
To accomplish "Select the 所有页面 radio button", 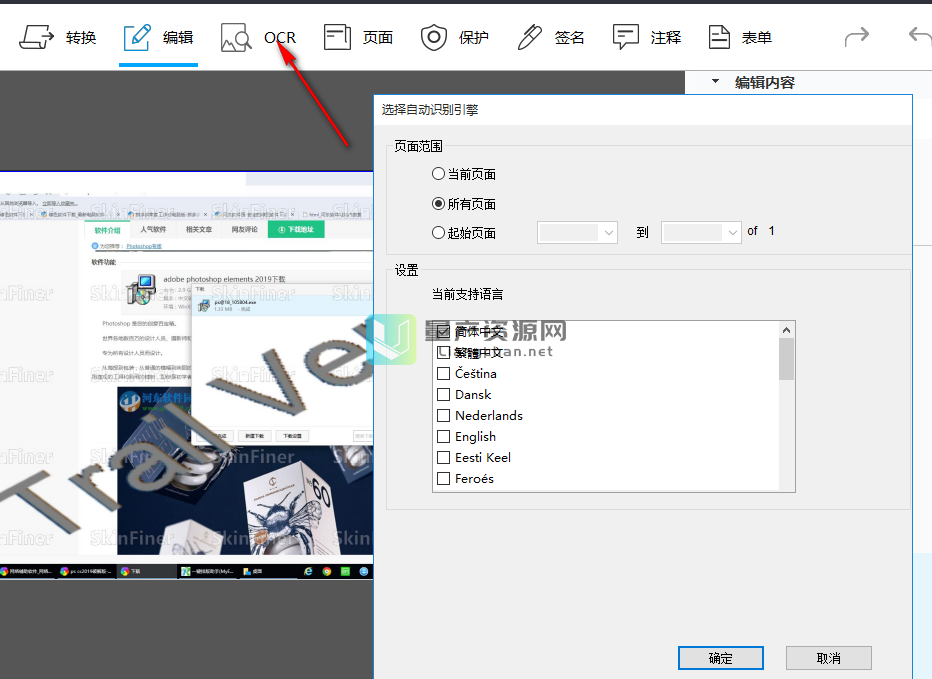I will click(438, 204).
